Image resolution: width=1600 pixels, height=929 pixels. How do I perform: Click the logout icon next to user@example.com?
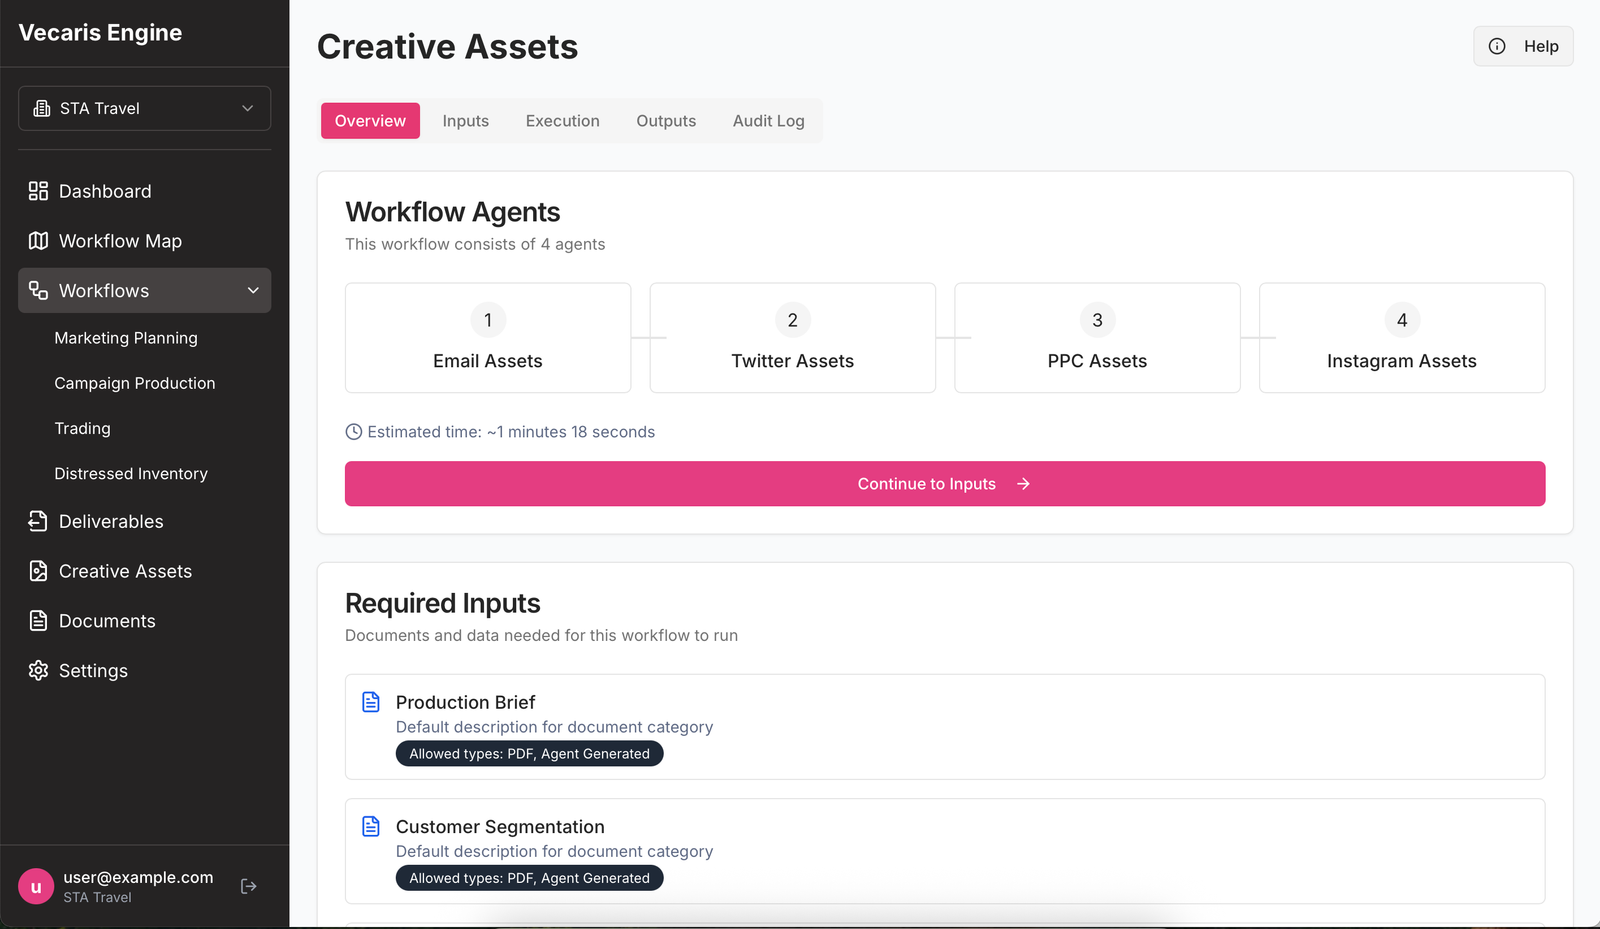(248, 885)
